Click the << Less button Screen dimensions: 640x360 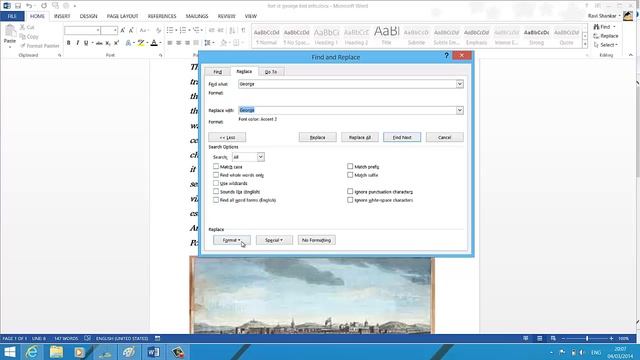click(227, 138)
